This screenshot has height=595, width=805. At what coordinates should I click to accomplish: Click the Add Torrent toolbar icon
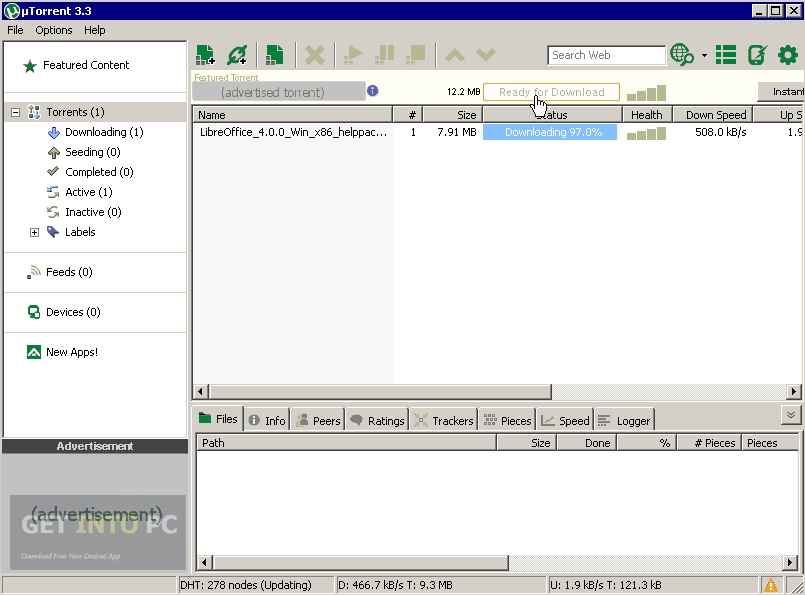tap(205, 54)
